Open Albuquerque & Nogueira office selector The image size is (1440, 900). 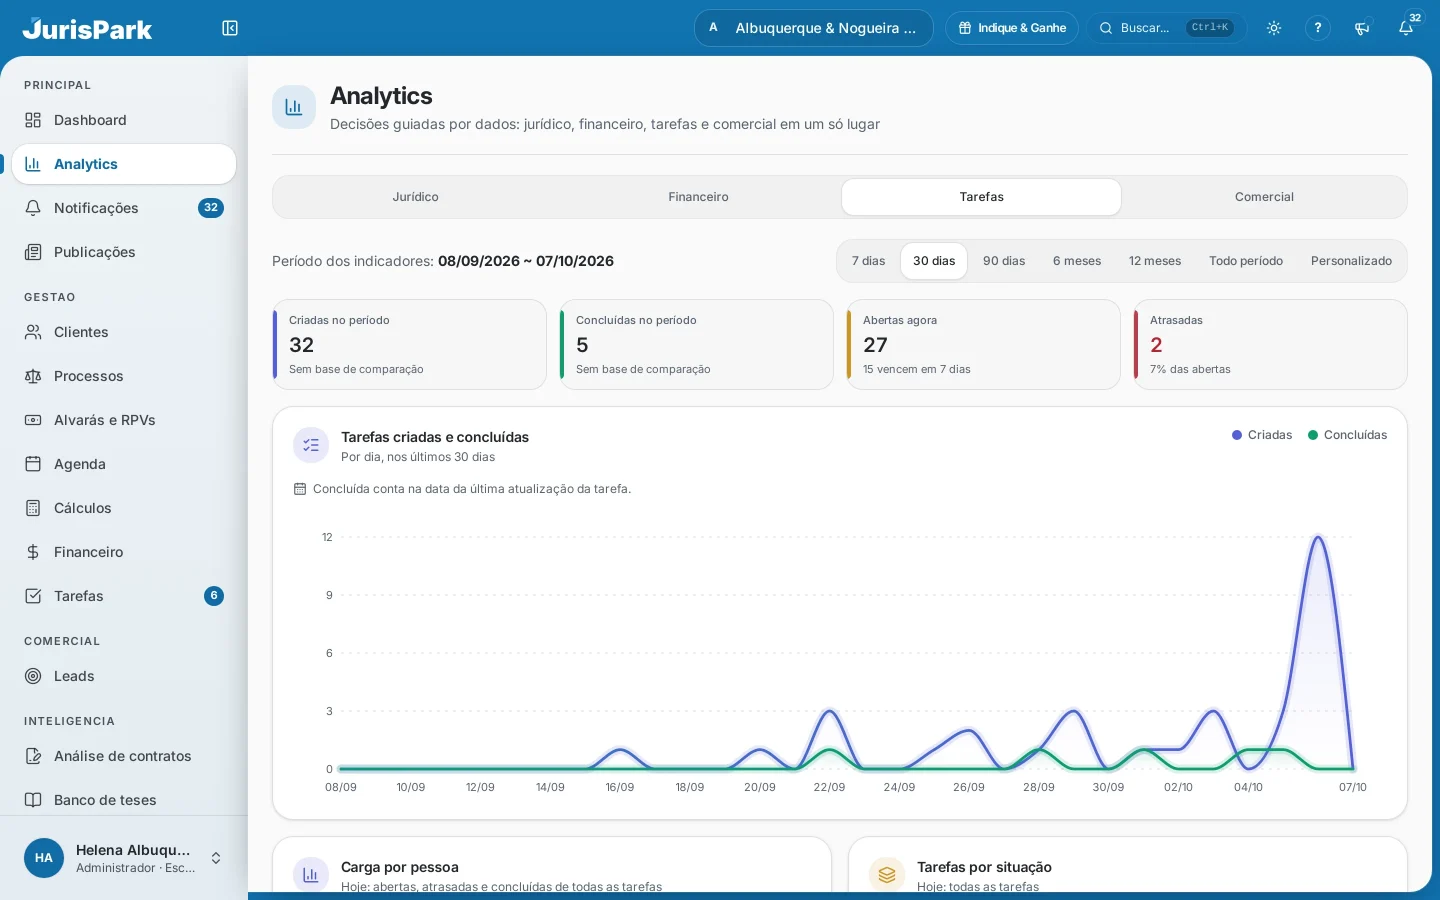(x=814, y=28)
